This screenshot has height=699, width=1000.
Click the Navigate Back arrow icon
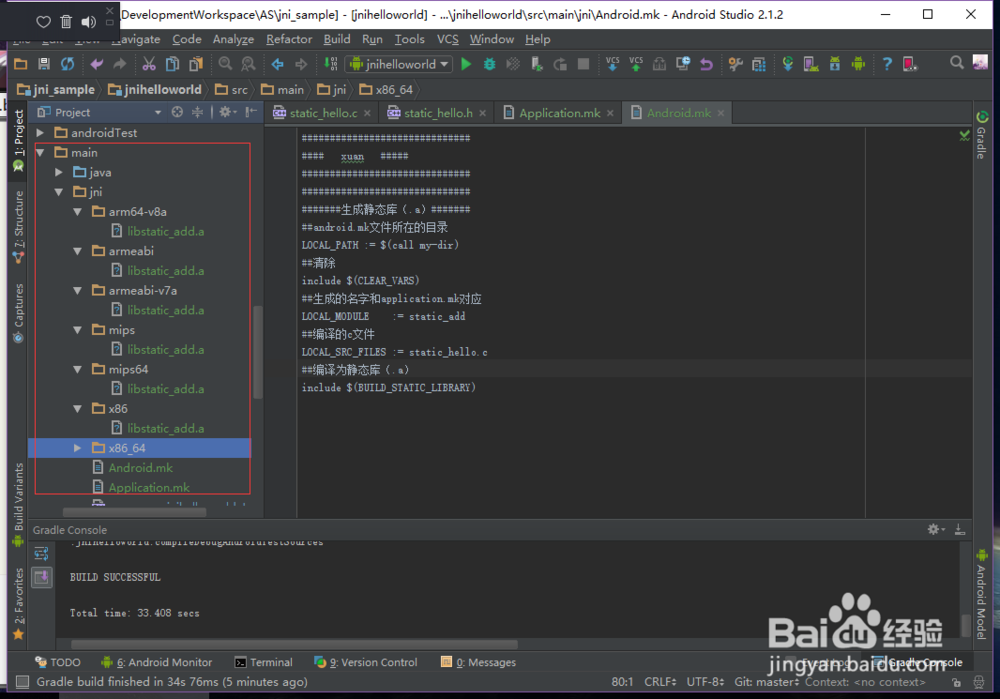pyautogui.click(x=277, y=64)
